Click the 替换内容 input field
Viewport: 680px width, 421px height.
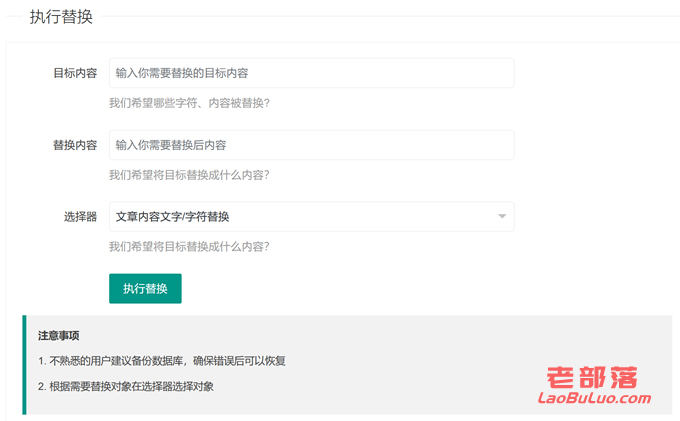[311, 145]
